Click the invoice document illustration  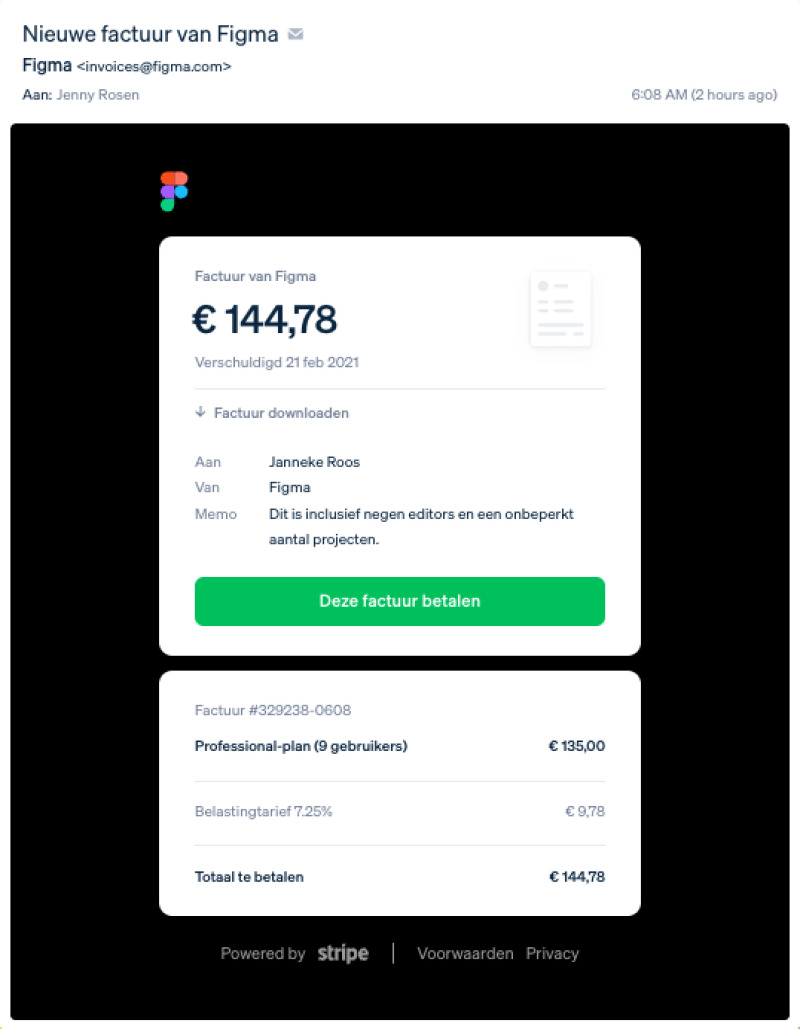point(560,309)
